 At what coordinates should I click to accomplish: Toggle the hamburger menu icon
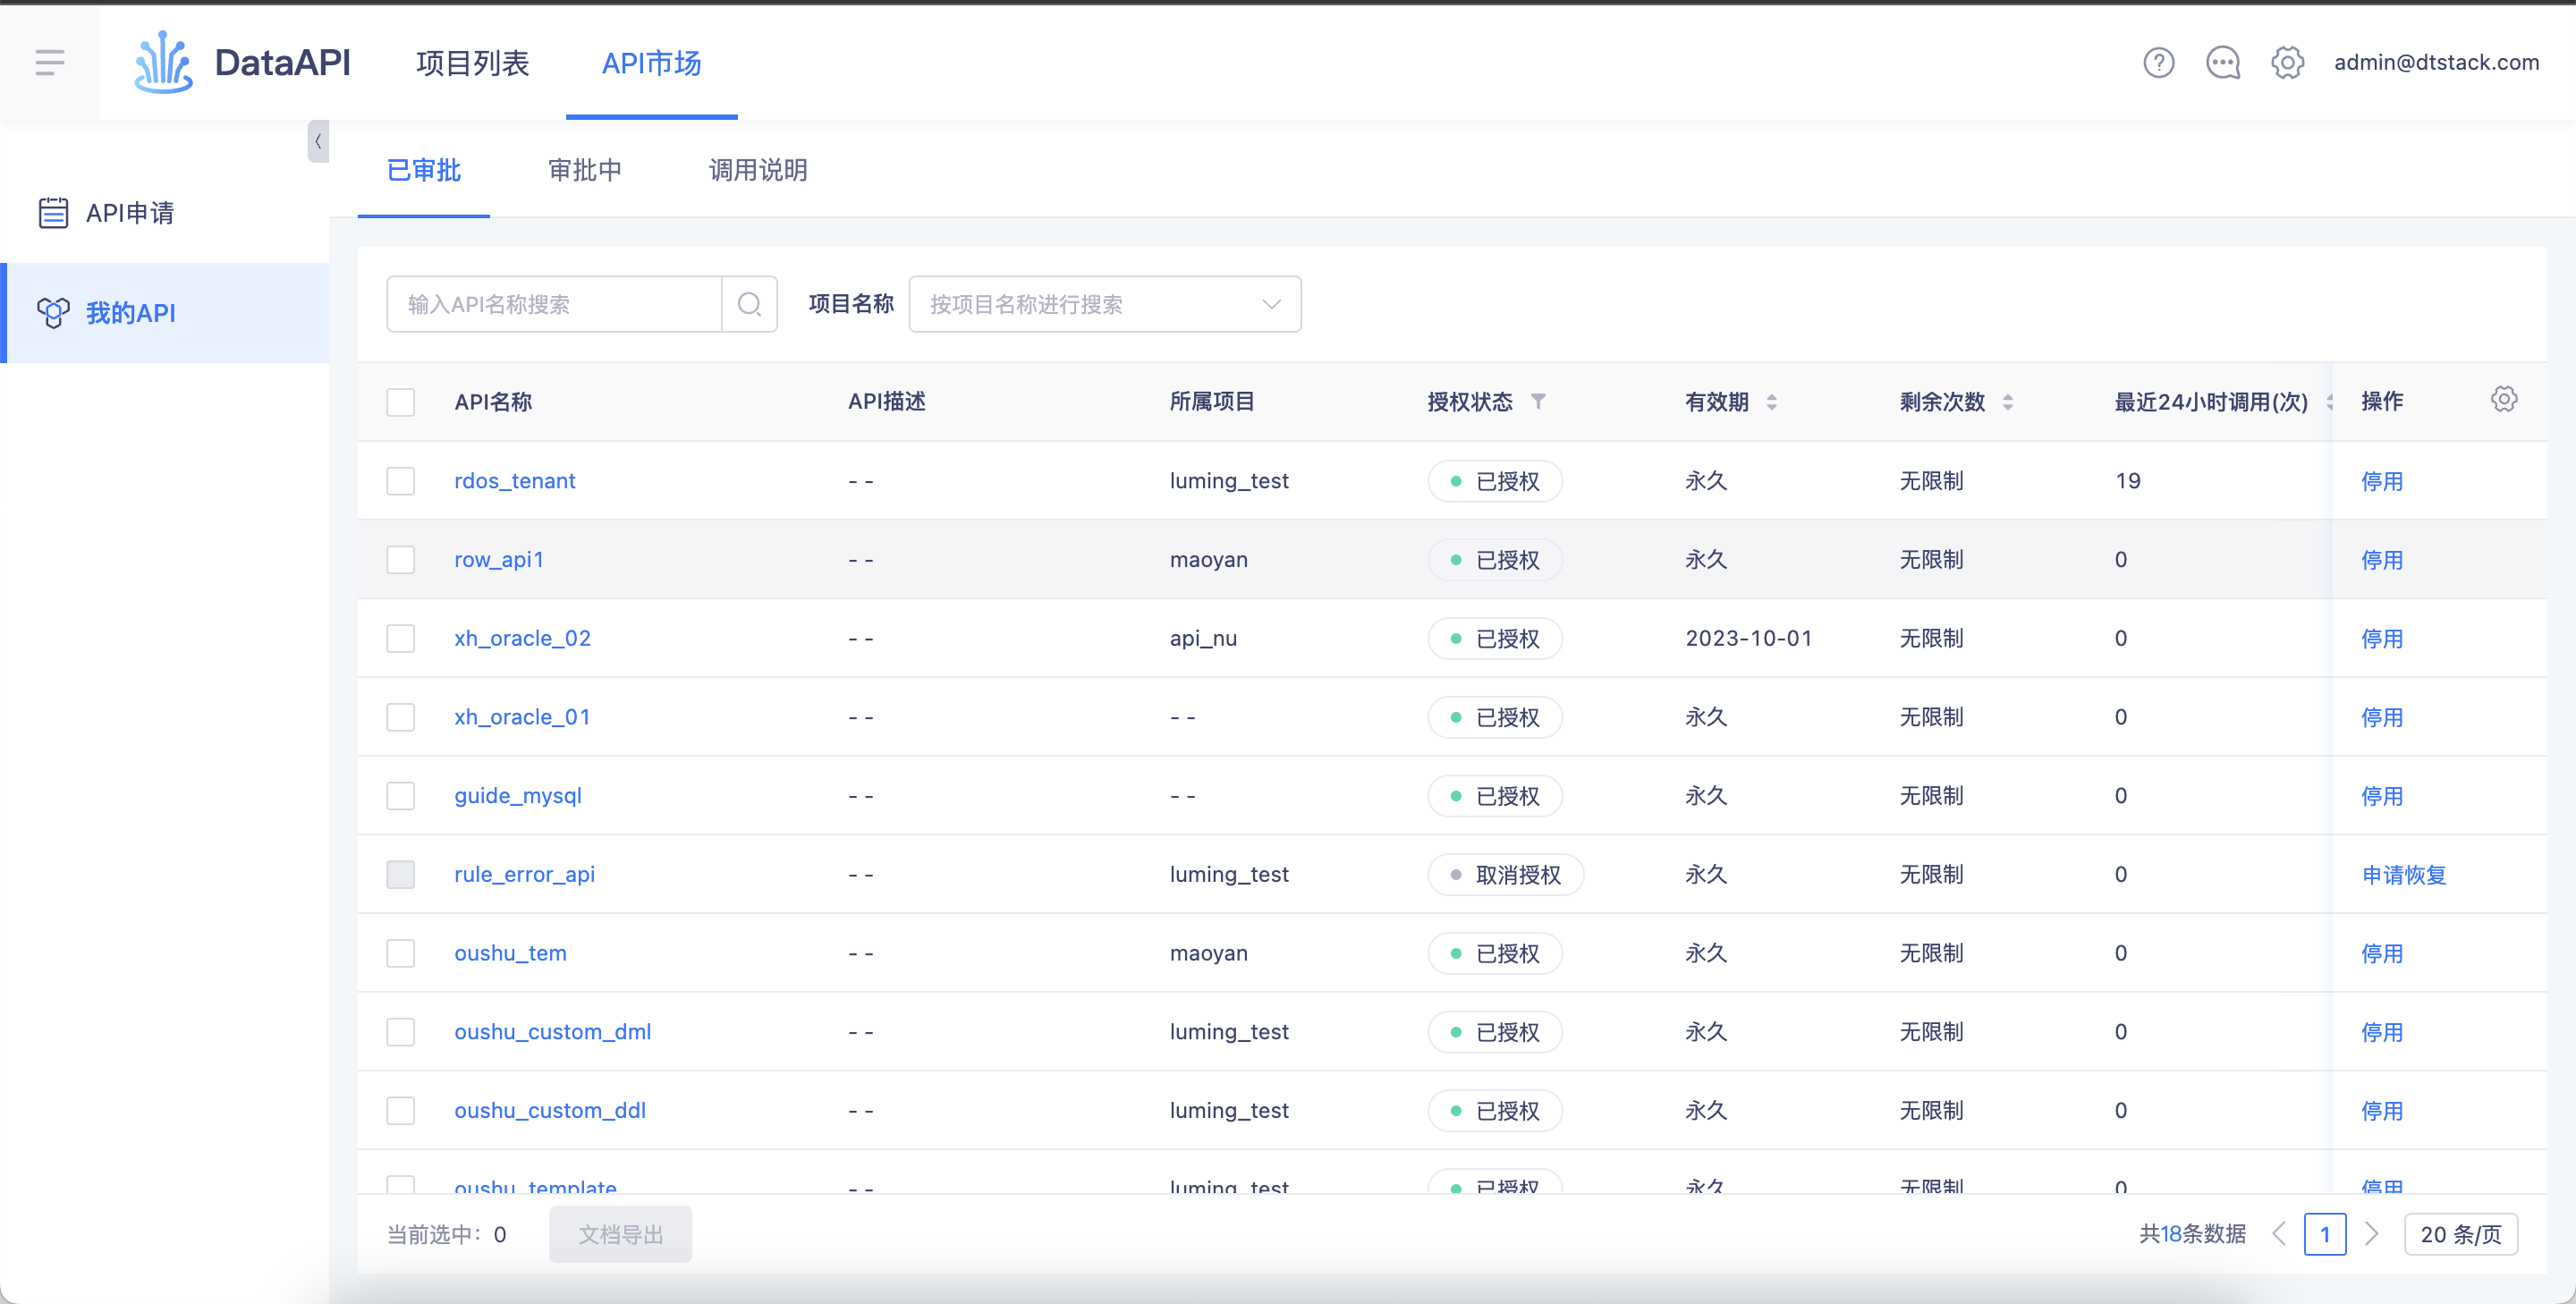point(50,63)
